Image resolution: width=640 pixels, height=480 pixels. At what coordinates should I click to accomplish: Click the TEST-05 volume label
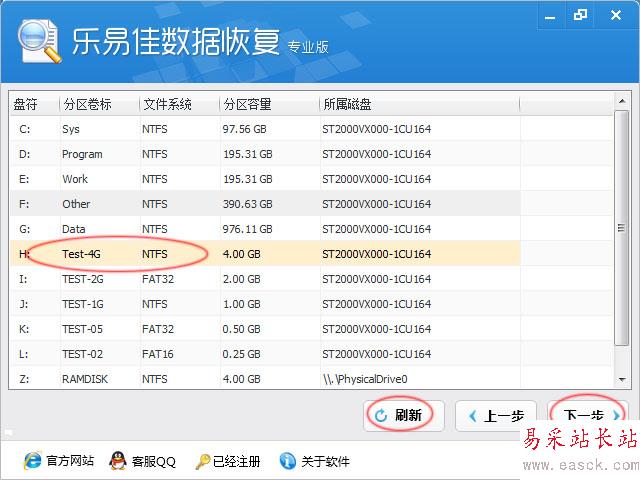(82, 329)
